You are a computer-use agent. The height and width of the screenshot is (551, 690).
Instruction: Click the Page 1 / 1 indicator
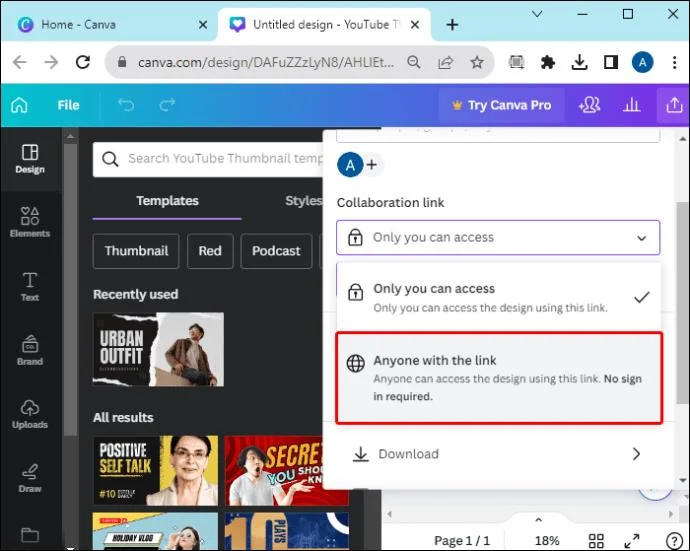point(462,540)
